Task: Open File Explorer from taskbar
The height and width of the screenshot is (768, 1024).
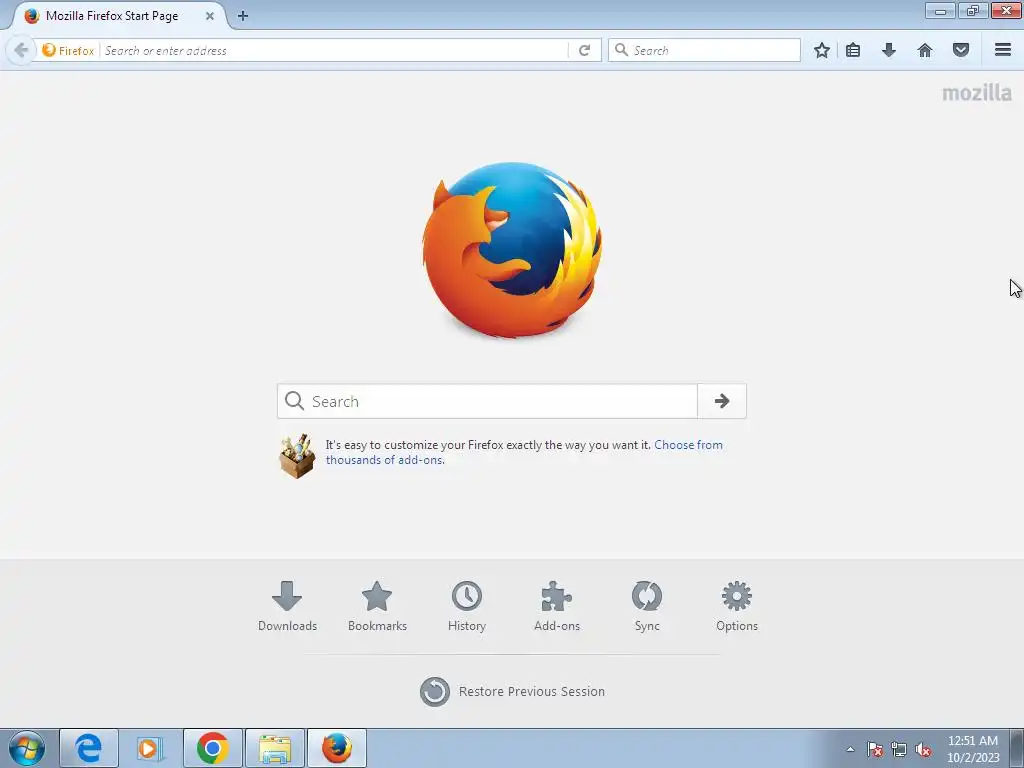Action: tap(275, 748)
